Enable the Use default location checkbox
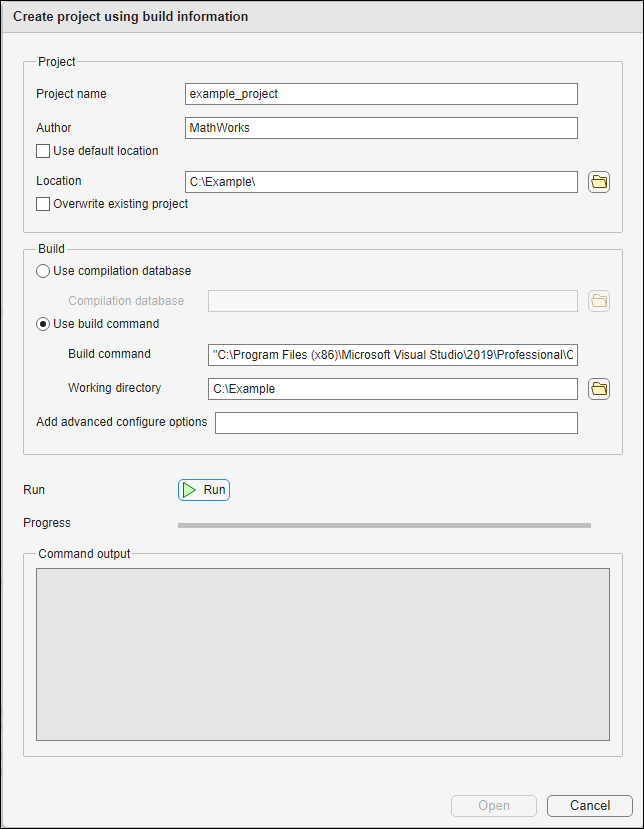644x829 pixels. (43, 151)
